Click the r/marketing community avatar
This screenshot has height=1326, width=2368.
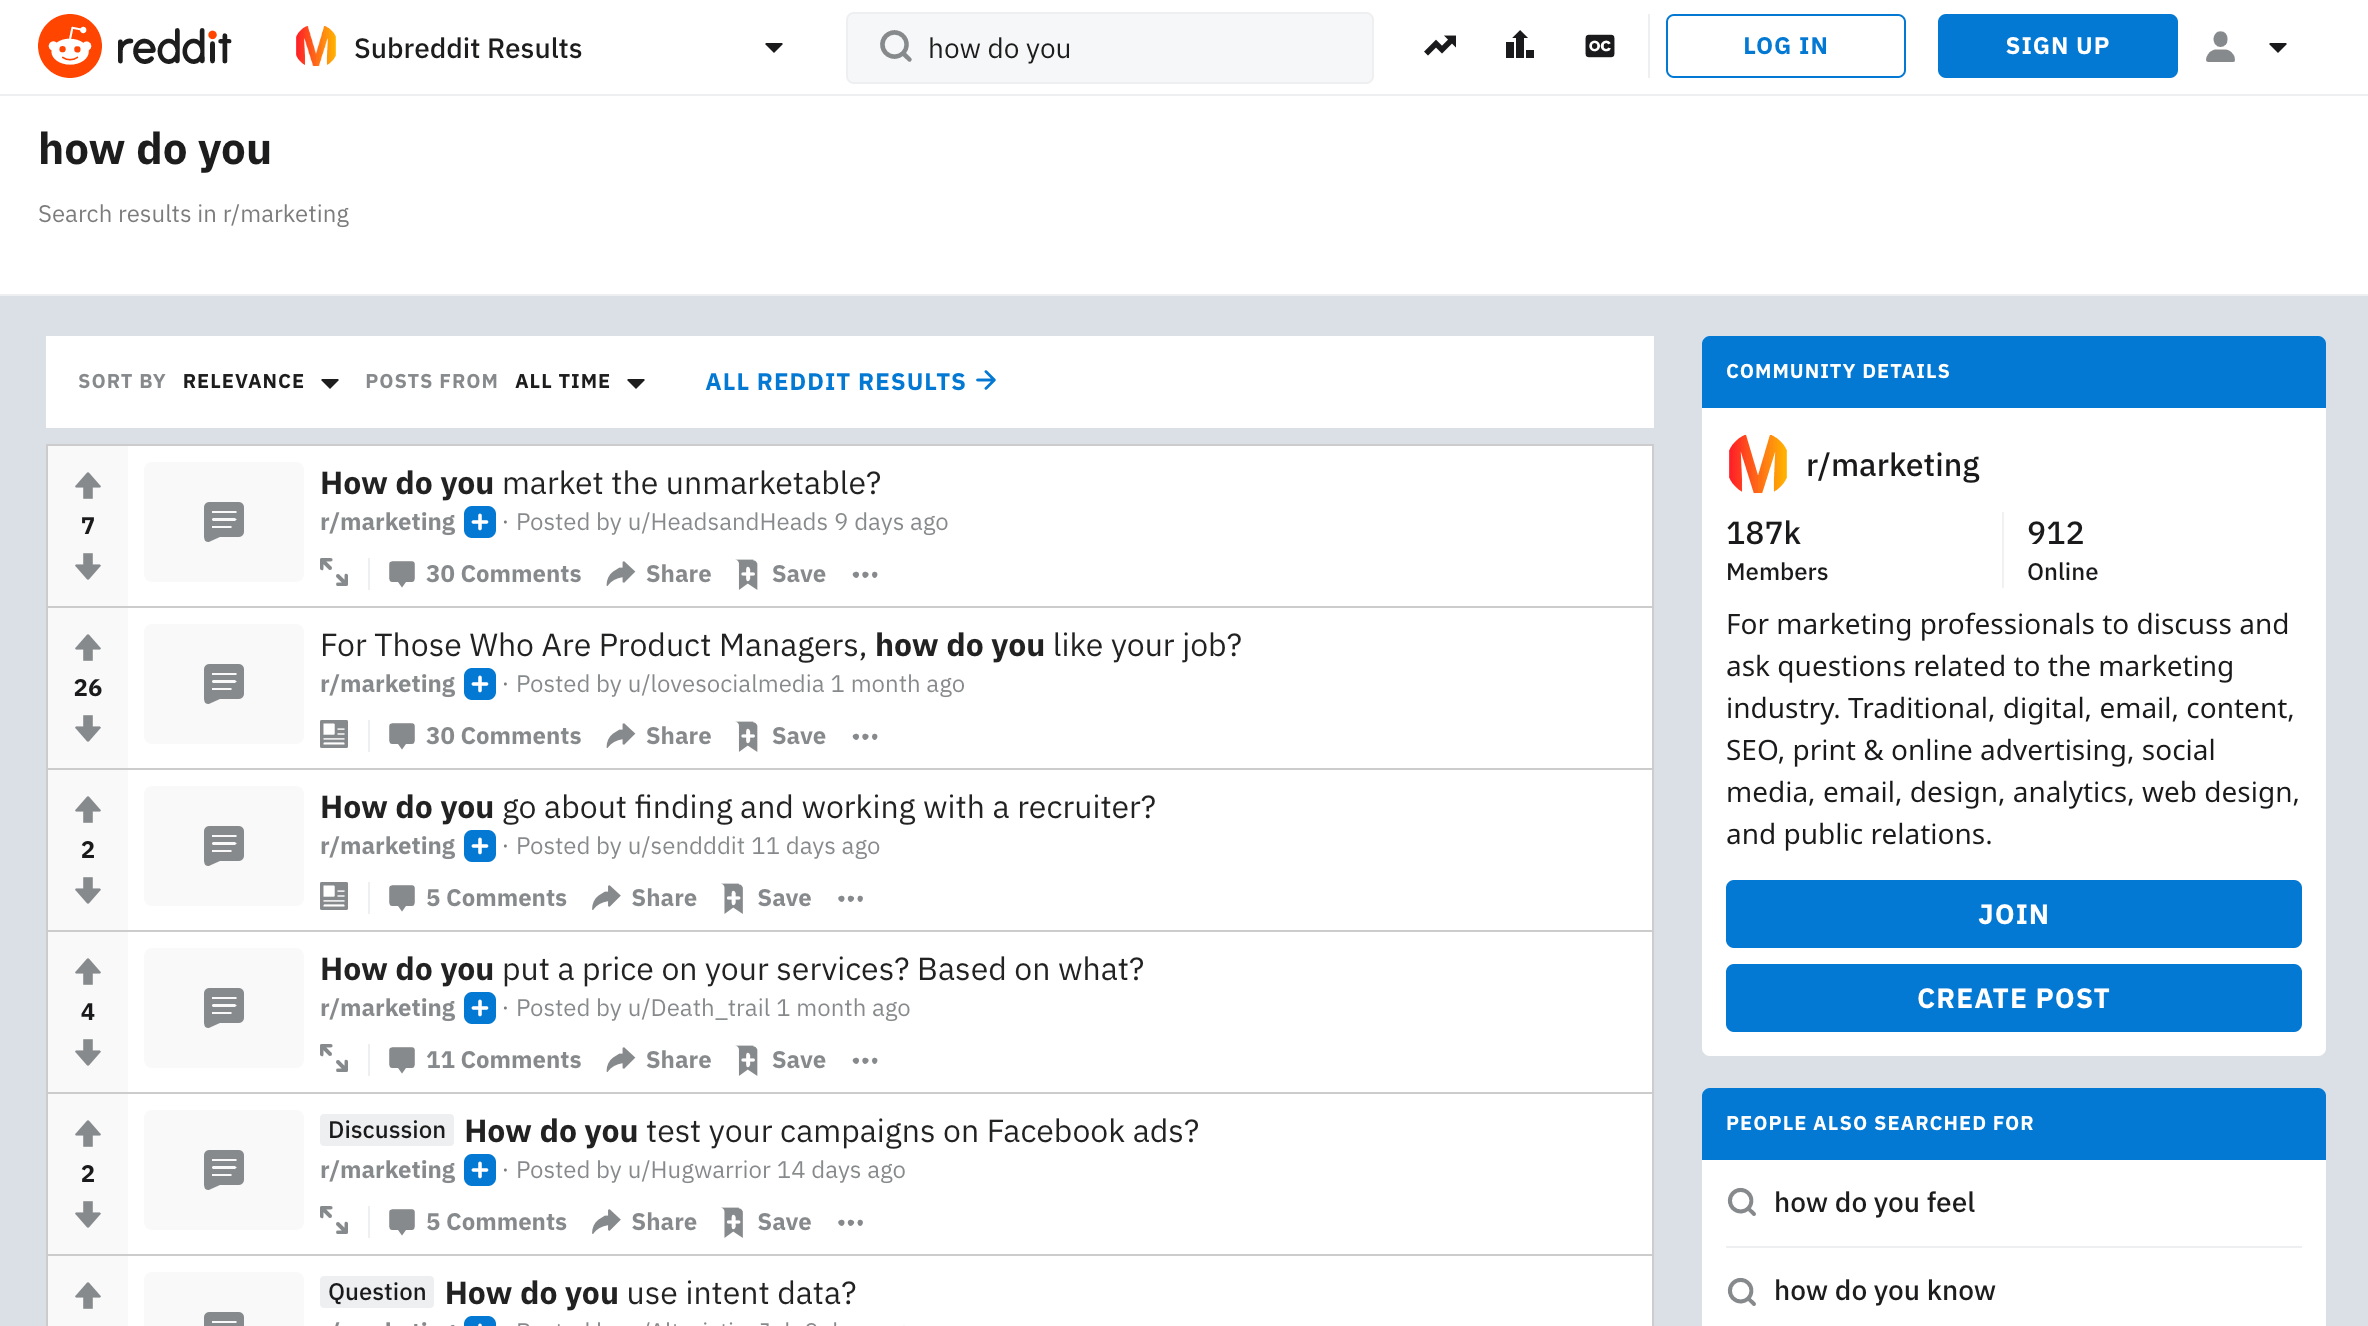tap(1759, 463)
